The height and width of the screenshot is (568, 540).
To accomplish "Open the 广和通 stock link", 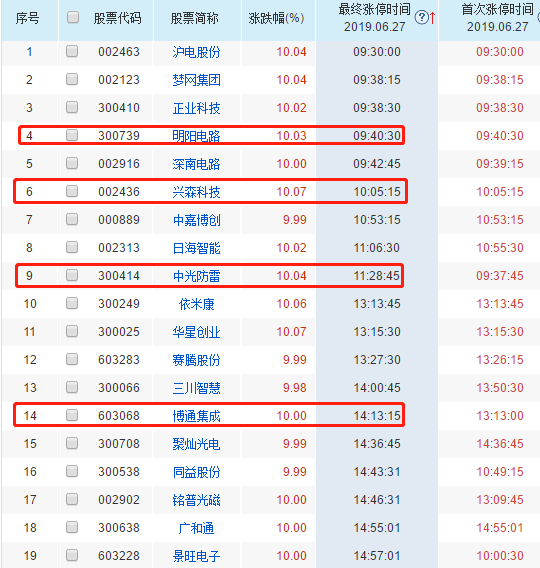I will pyautogui.click(x=196, y=528).
